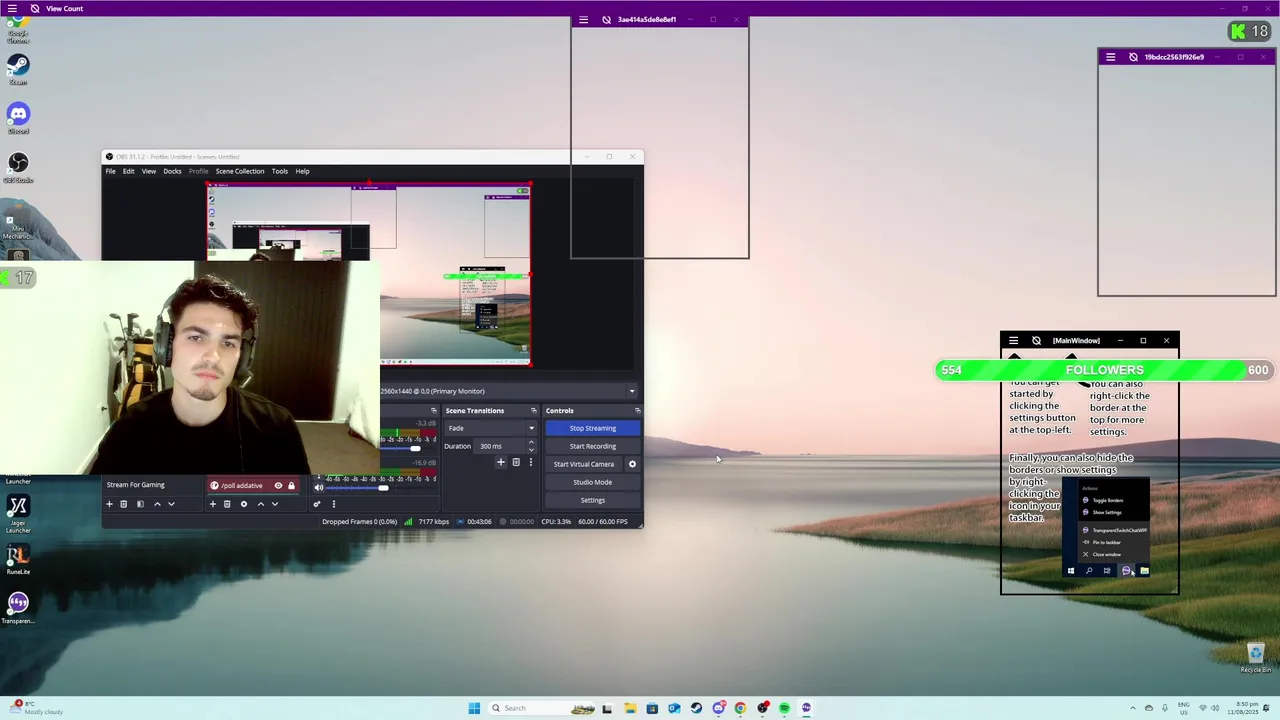Select the /poll addative source row

coord(252,486)
